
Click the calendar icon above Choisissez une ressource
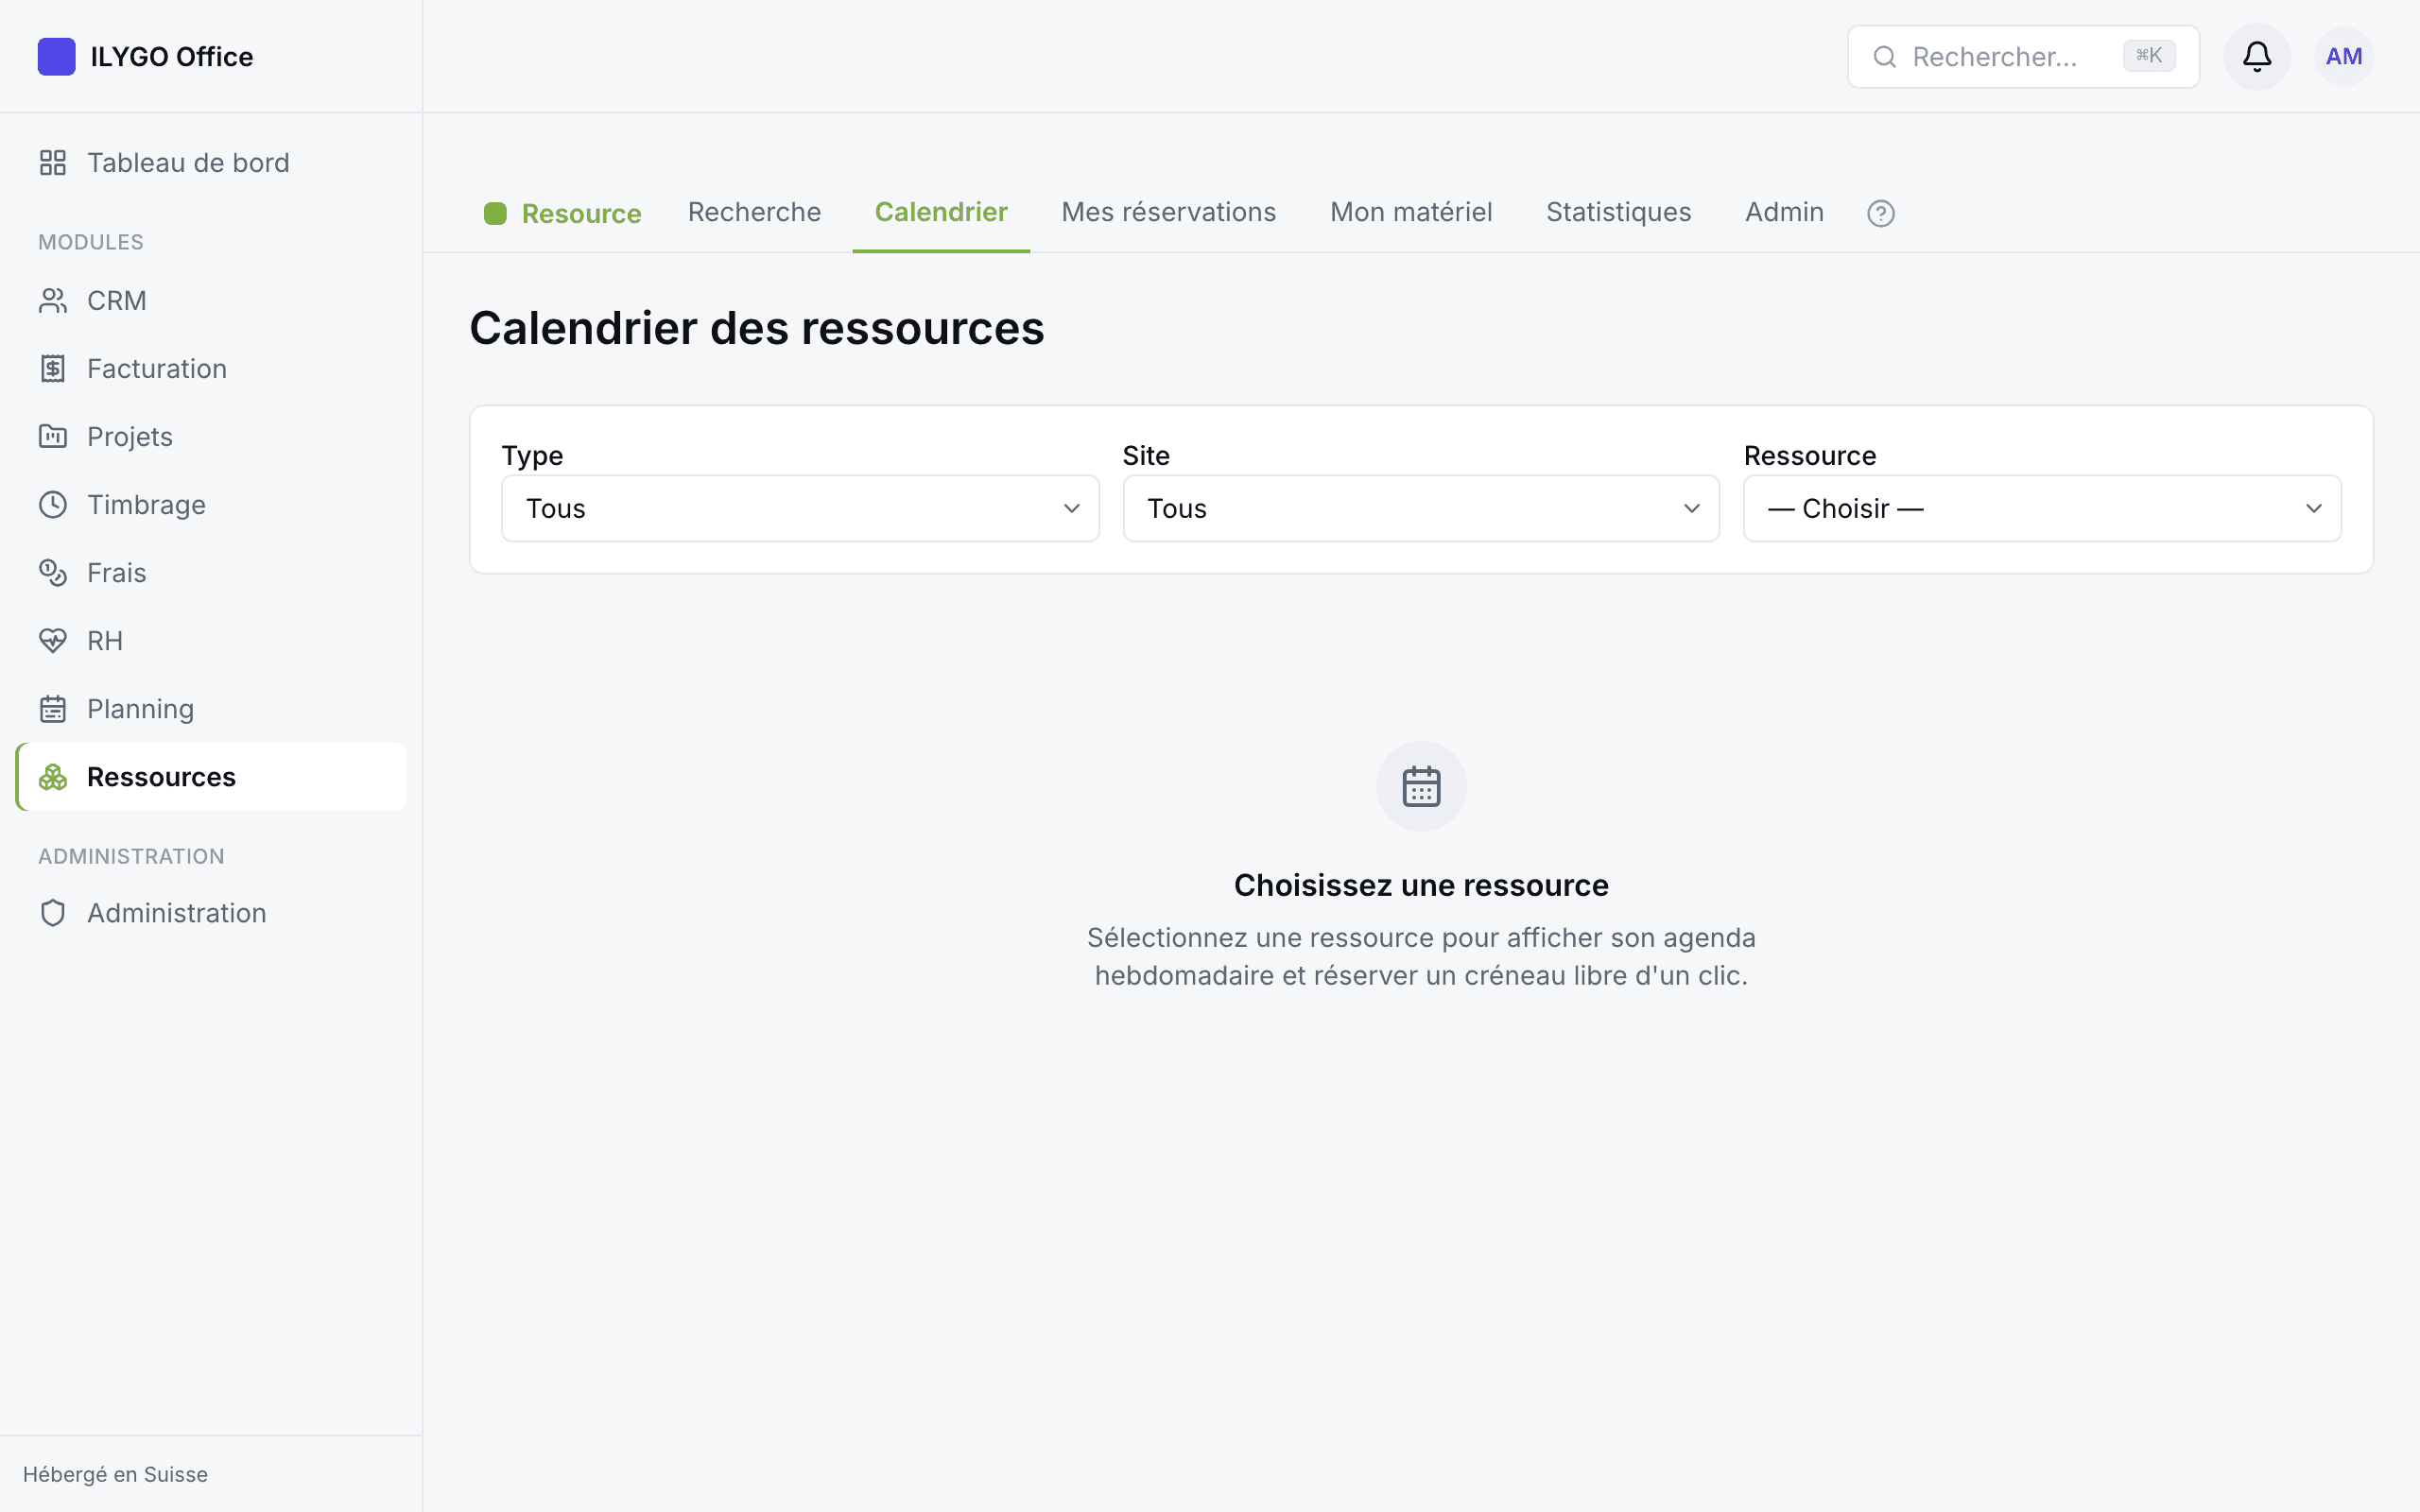(1421, 786)
